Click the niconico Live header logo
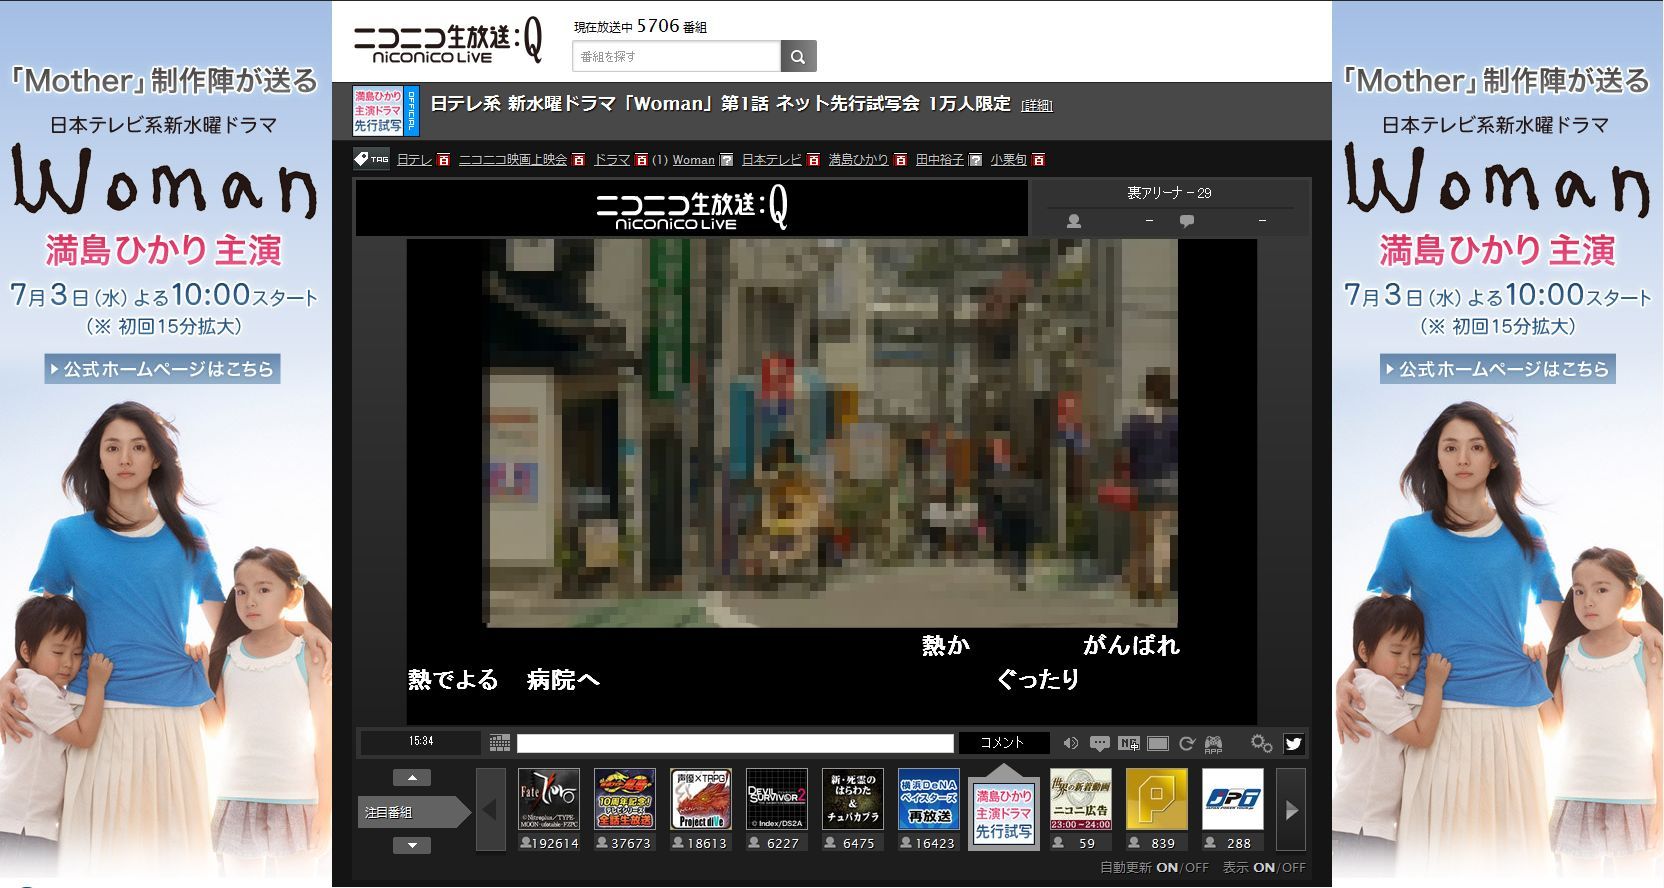1664x888 pixels. pyautogui.click(x=448, y=42)
